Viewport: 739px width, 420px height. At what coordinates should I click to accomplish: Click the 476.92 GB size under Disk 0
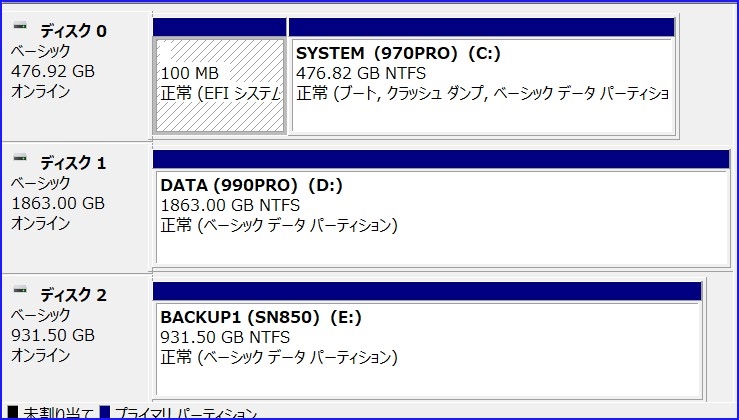(x=52, y=71)
